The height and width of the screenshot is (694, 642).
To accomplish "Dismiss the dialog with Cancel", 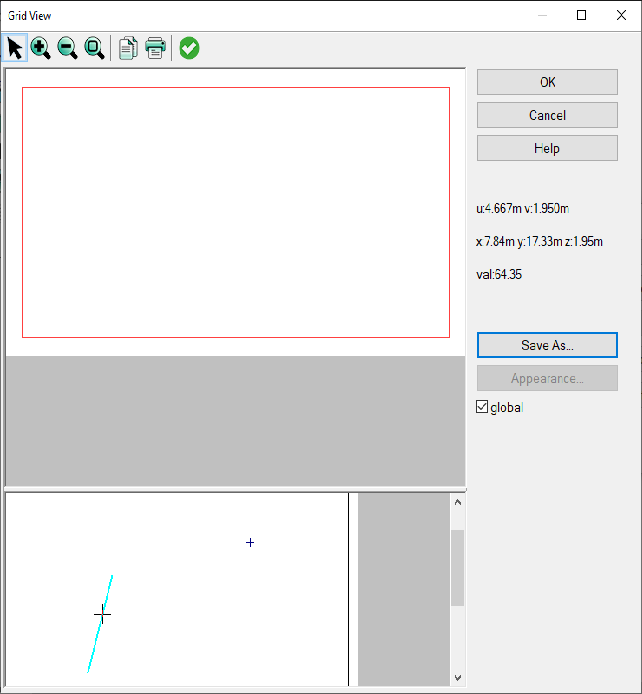I will 547,115.
